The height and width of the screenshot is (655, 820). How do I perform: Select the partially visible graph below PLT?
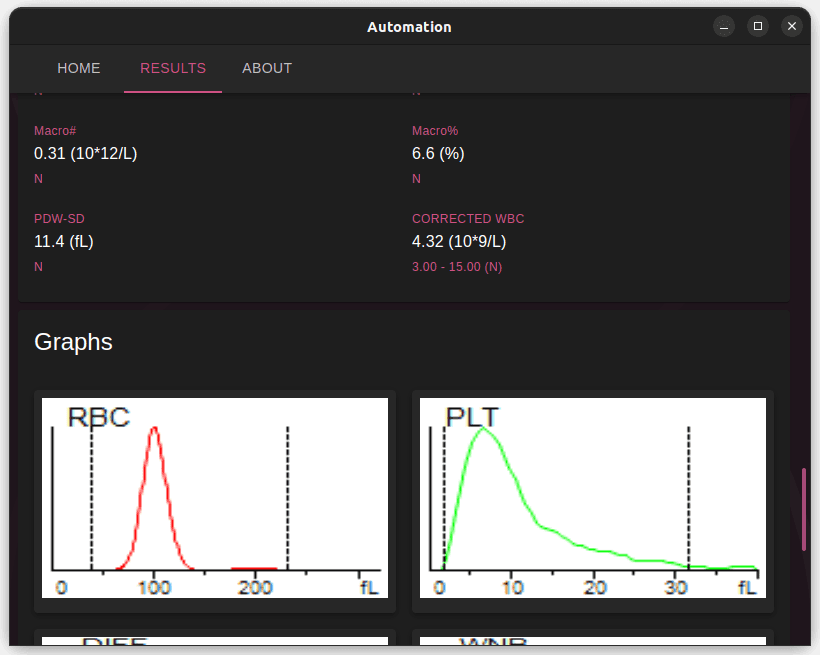pyautogui.click(x=593, y=642)
